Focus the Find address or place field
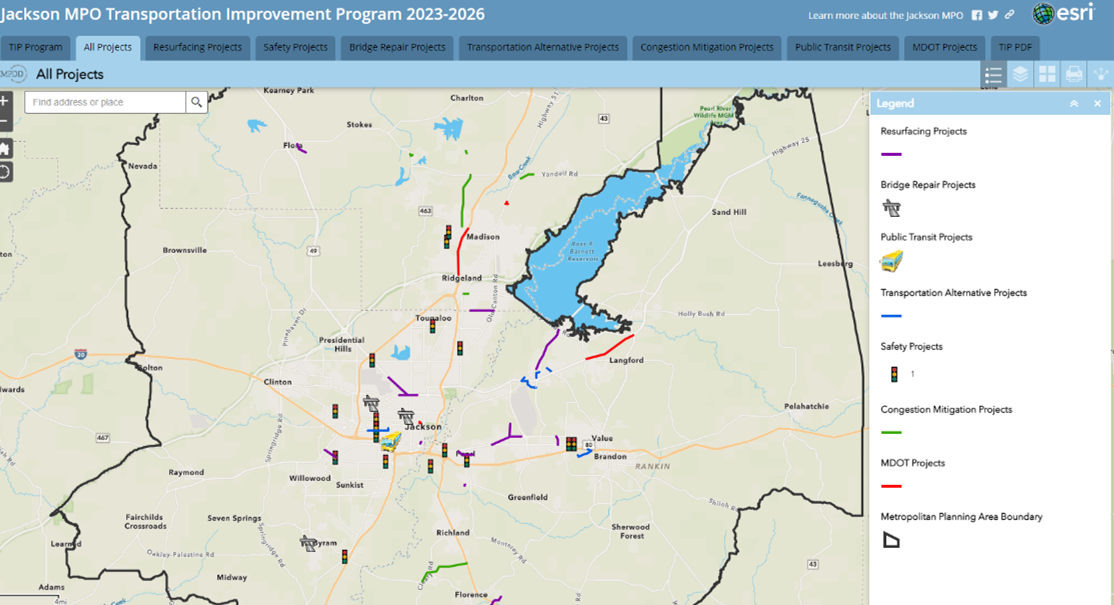 click(x=105, y=102)
